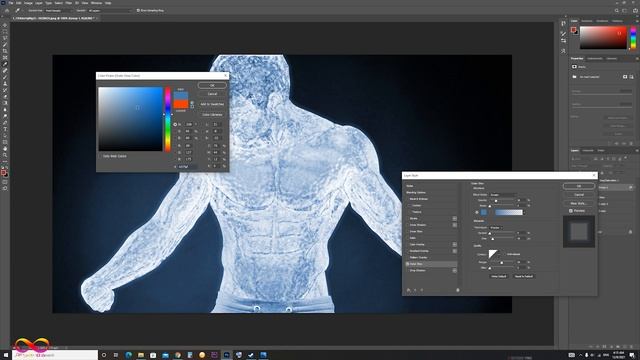Click the search icon in top-right corner
This screenshot has width=640, height=360.
[617, 11]
